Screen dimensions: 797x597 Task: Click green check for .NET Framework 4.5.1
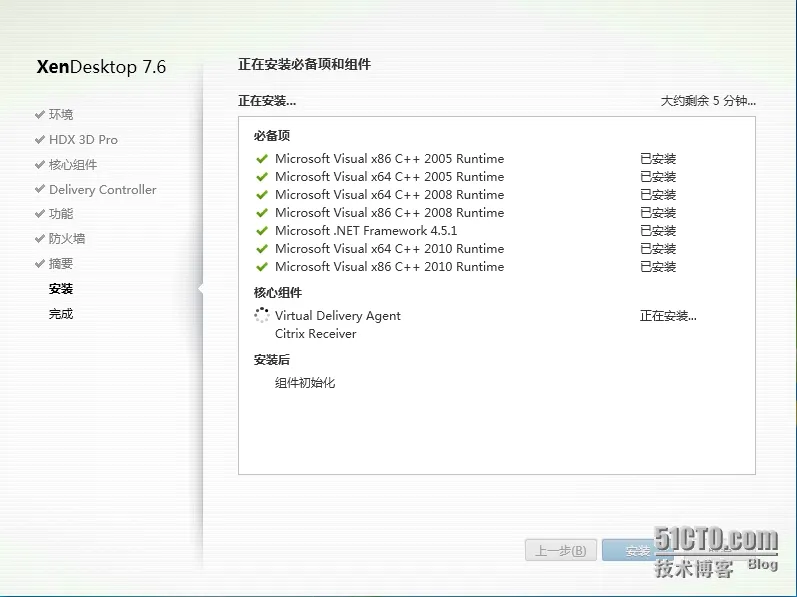[262, 231]
